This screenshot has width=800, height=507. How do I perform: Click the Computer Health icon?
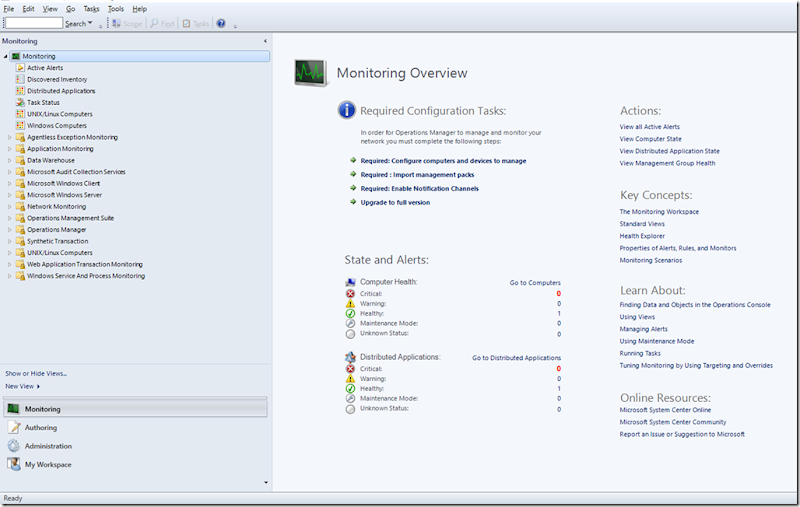coord(350,282)
